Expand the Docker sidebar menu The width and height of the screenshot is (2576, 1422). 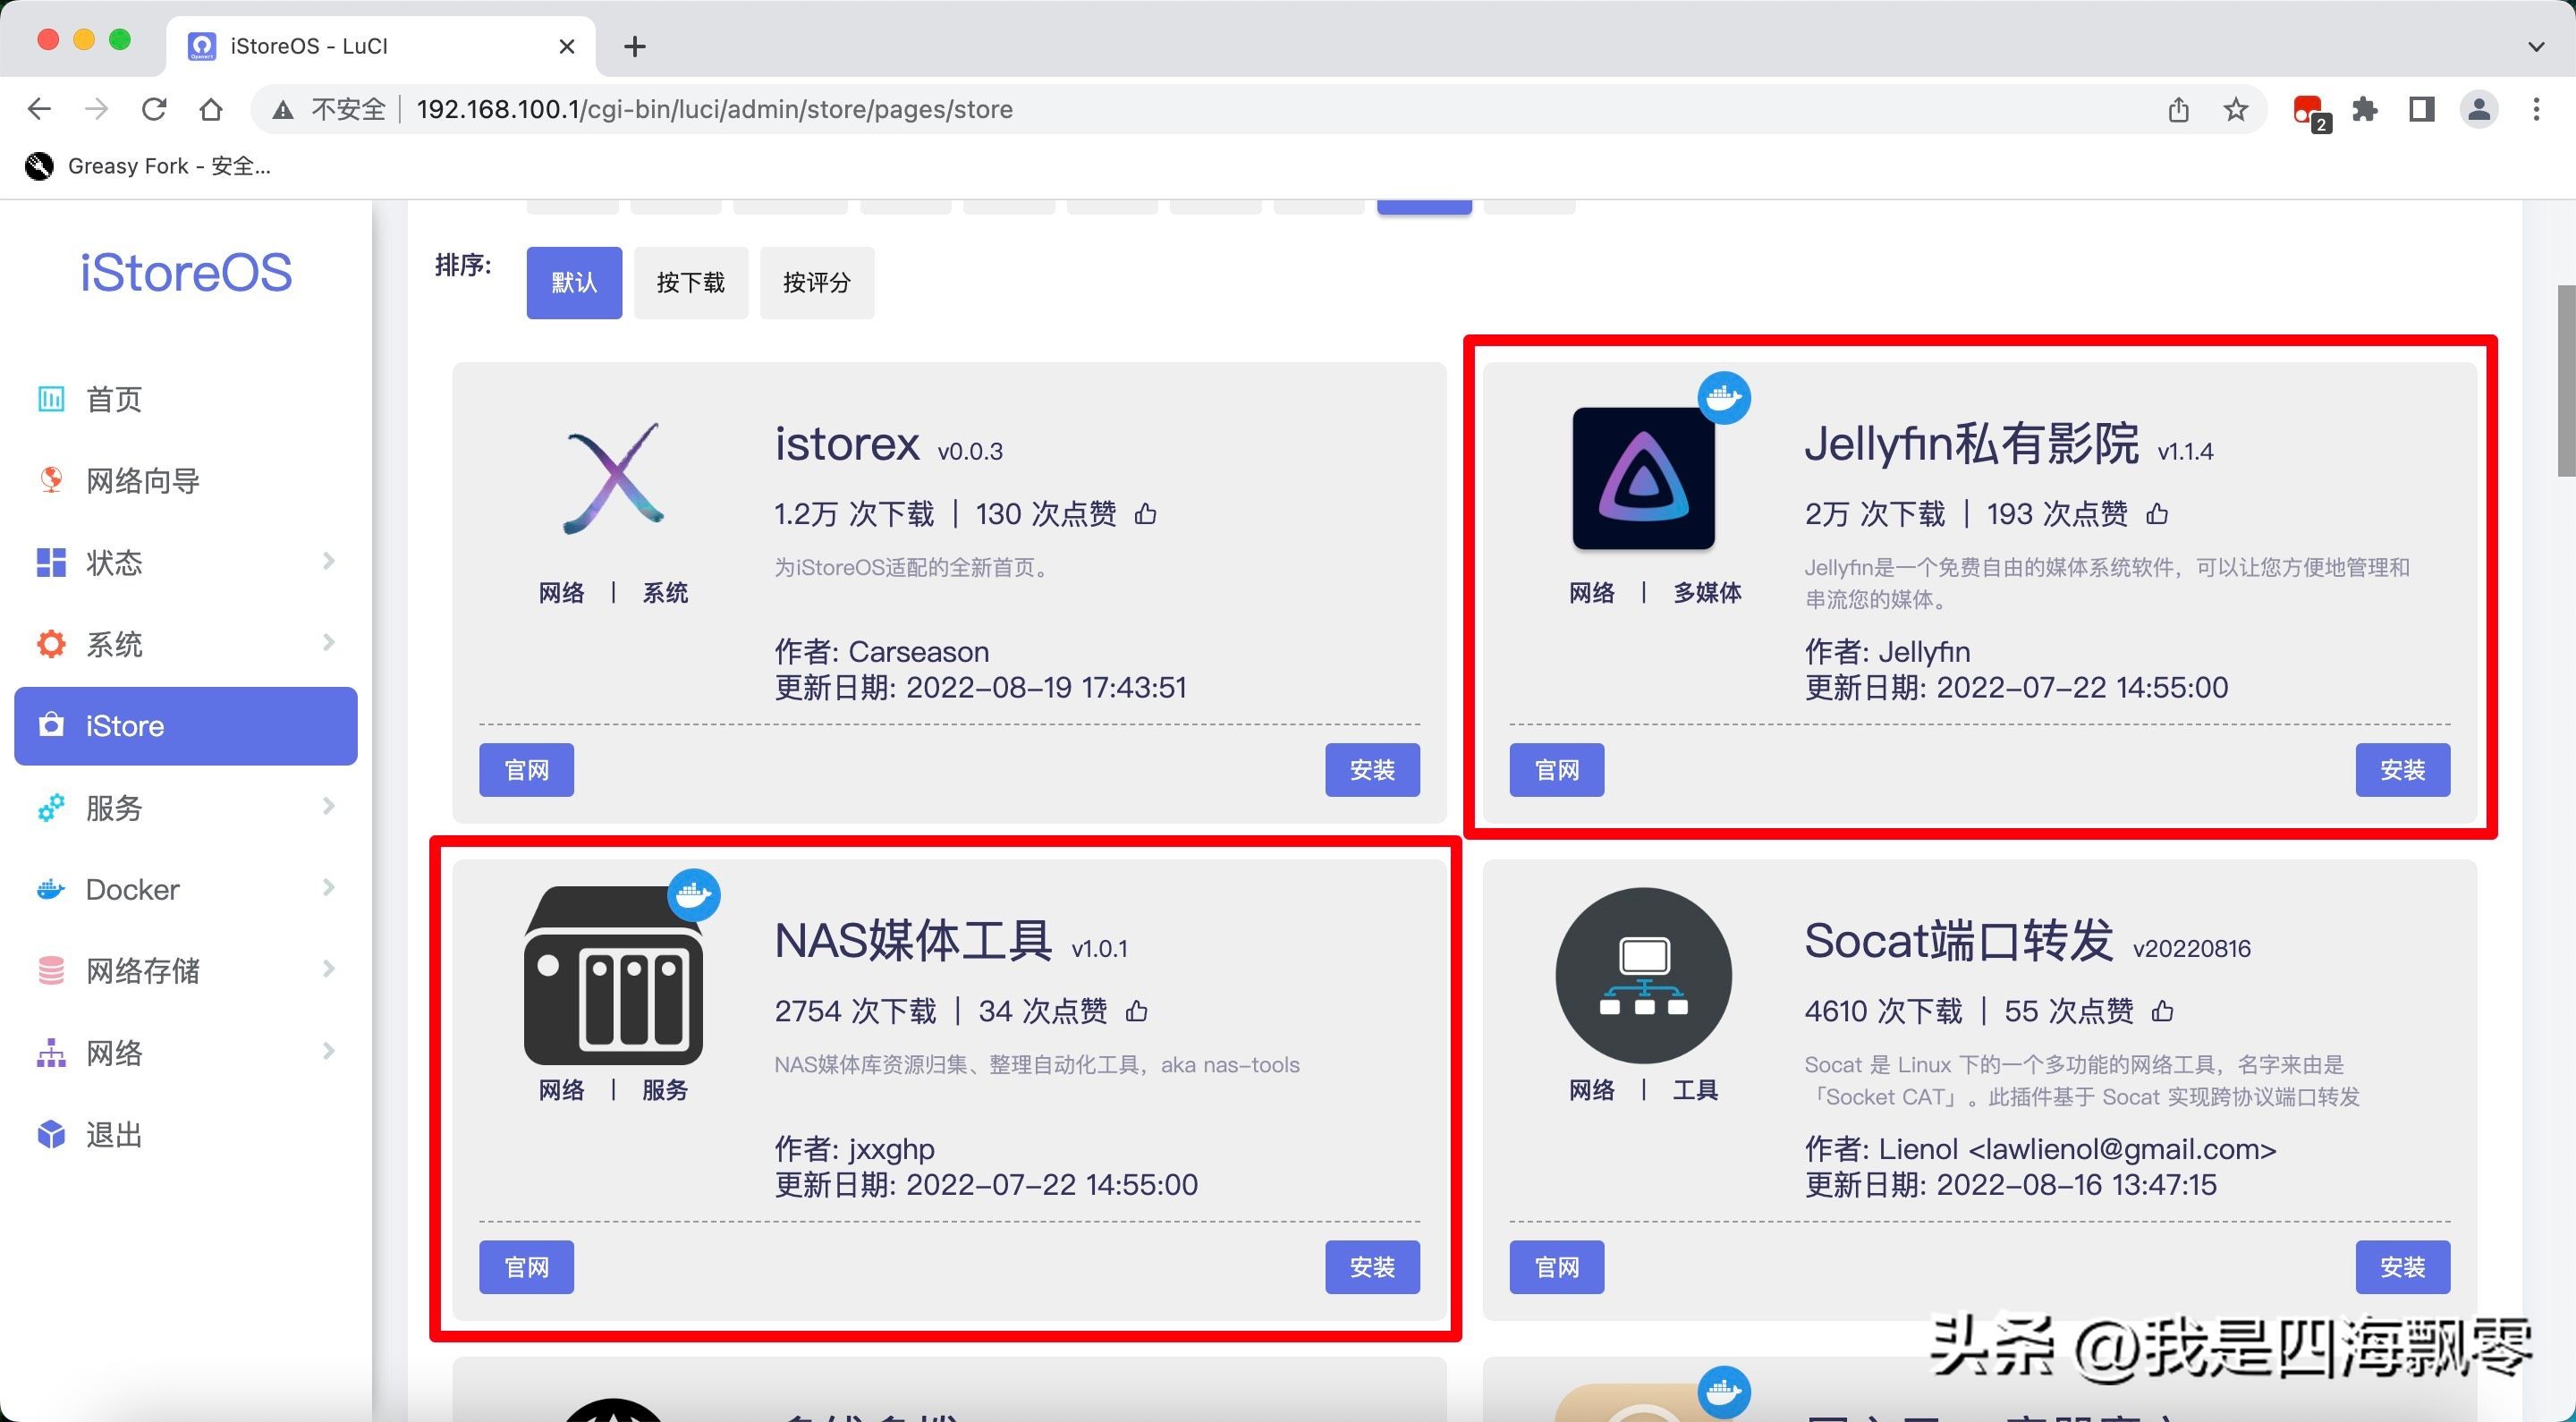click(x=185, y=889)
